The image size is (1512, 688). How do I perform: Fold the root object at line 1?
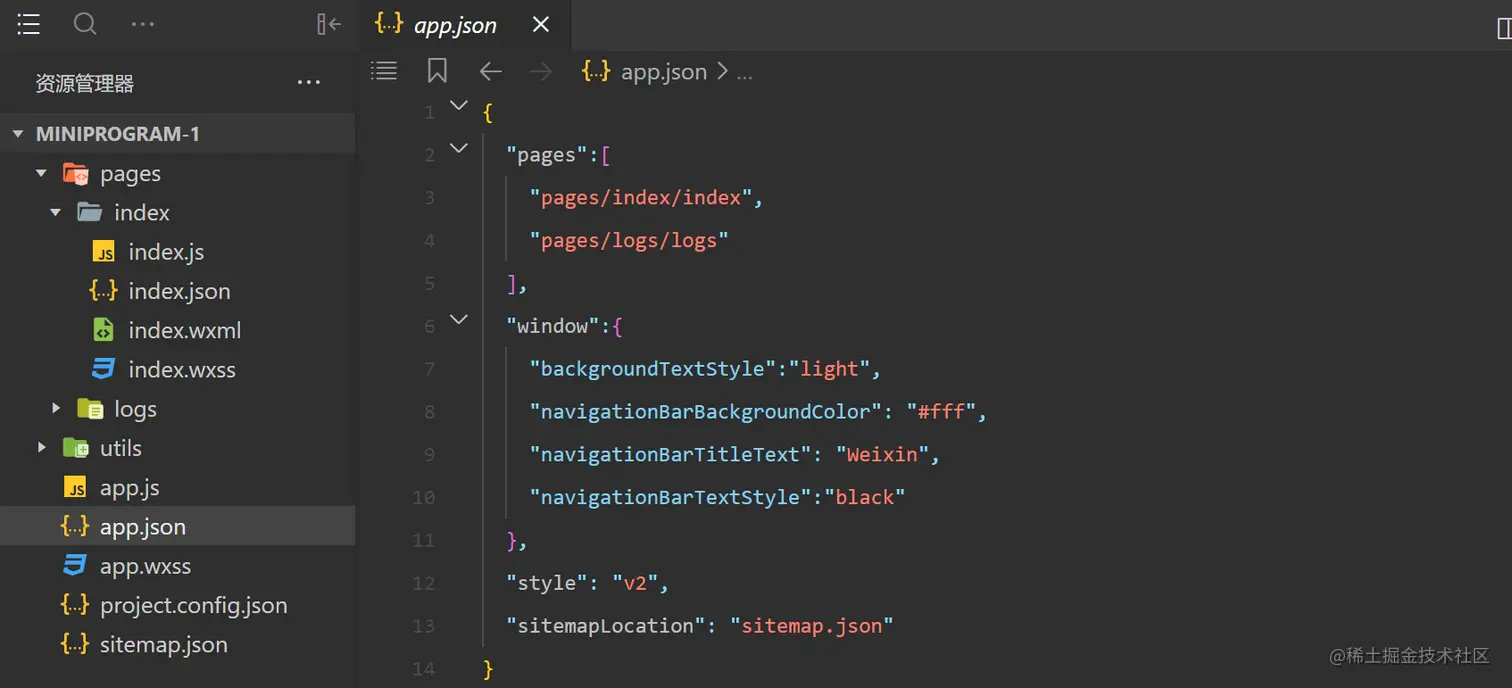click(x=459, y=106)
